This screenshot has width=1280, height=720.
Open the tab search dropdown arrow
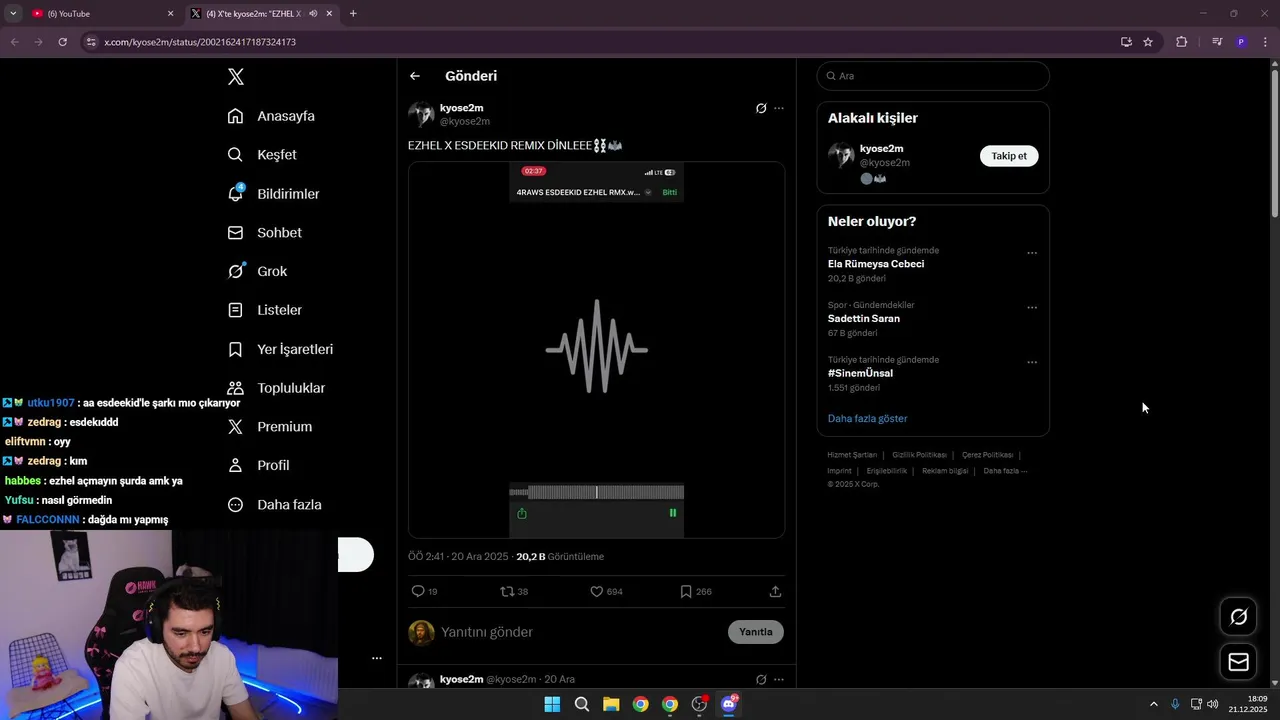click(x=13, y=14)
